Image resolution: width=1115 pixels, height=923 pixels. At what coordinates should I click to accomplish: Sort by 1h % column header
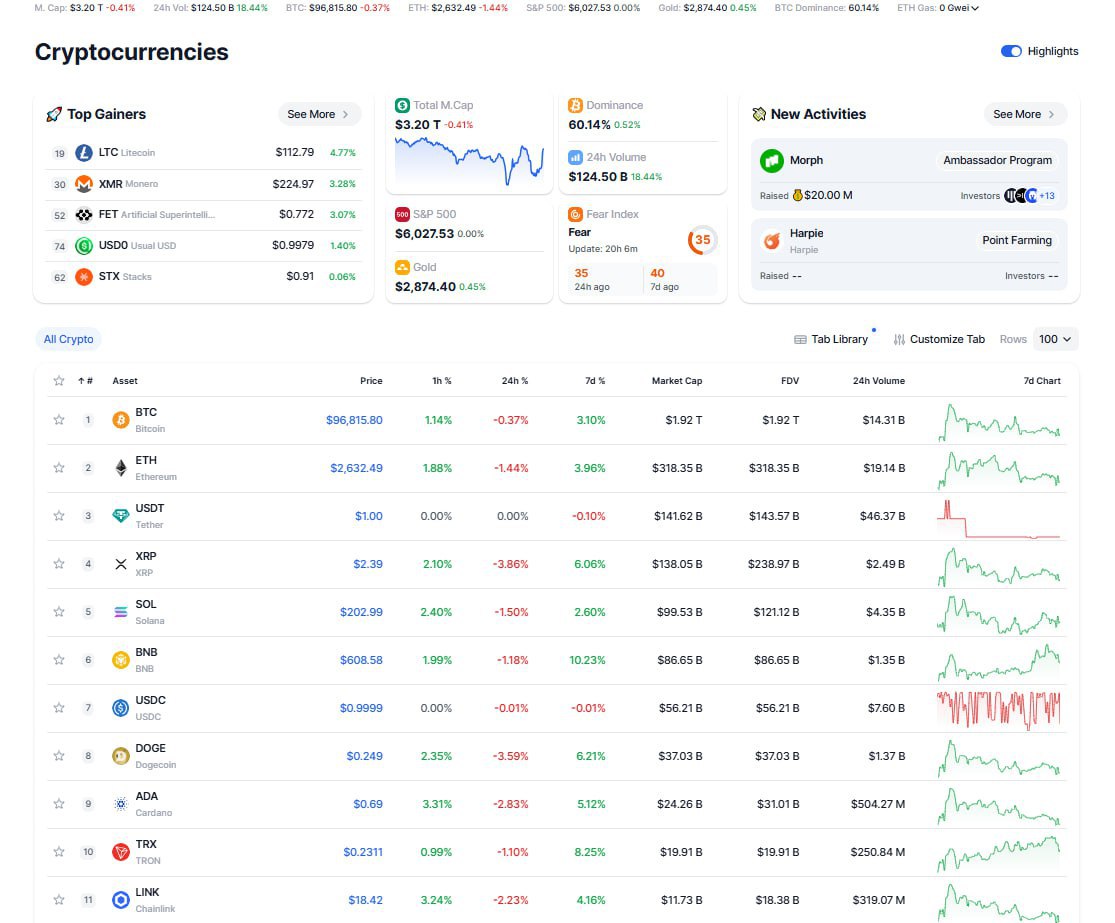442,380
